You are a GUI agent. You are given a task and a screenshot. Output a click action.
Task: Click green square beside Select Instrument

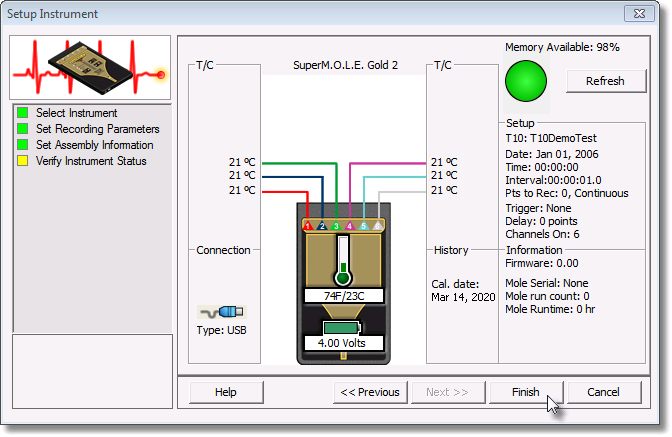tap(22, 113)
